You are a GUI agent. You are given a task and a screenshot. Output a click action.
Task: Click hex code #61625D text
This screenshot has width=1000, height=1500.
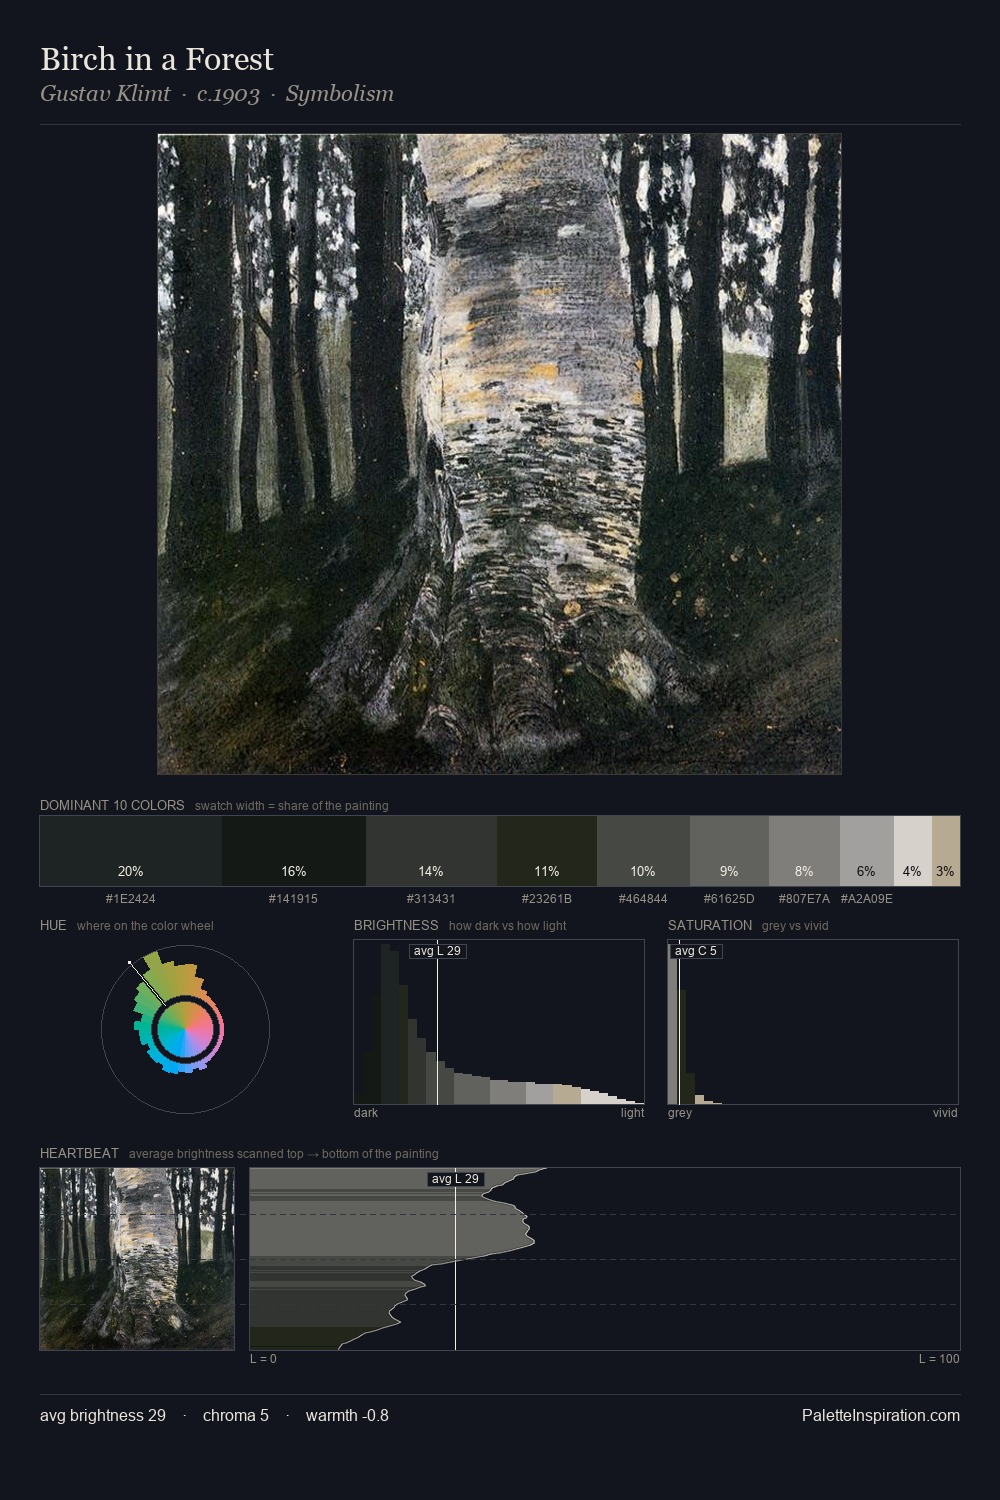729,899
